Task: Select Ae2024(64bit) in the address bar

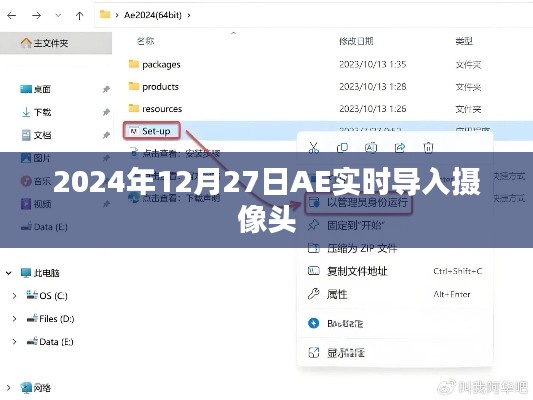Action: 153,15
